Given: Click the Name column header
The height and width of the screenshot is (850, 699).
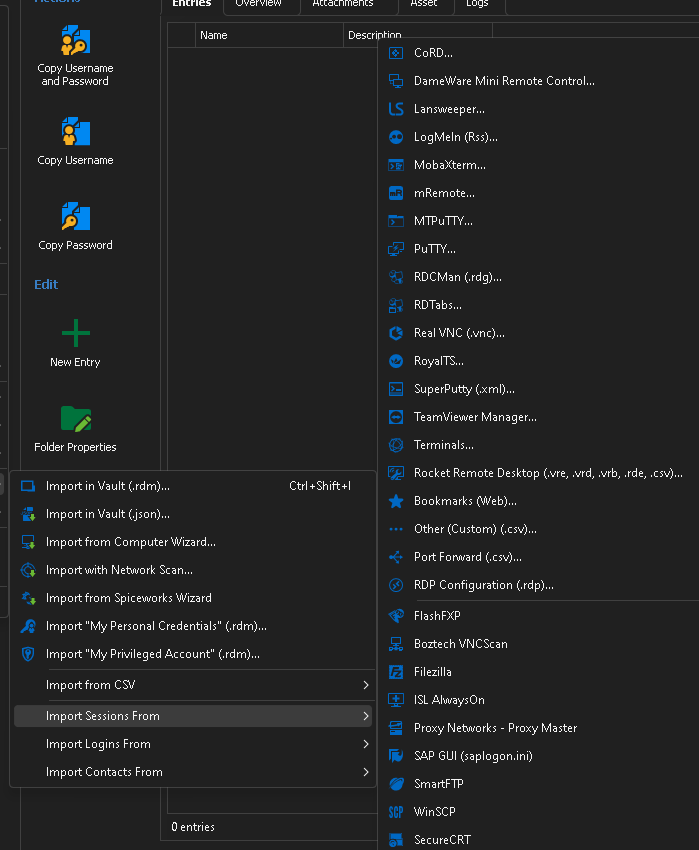Looking at the screenshot, I should pos(269,35).
